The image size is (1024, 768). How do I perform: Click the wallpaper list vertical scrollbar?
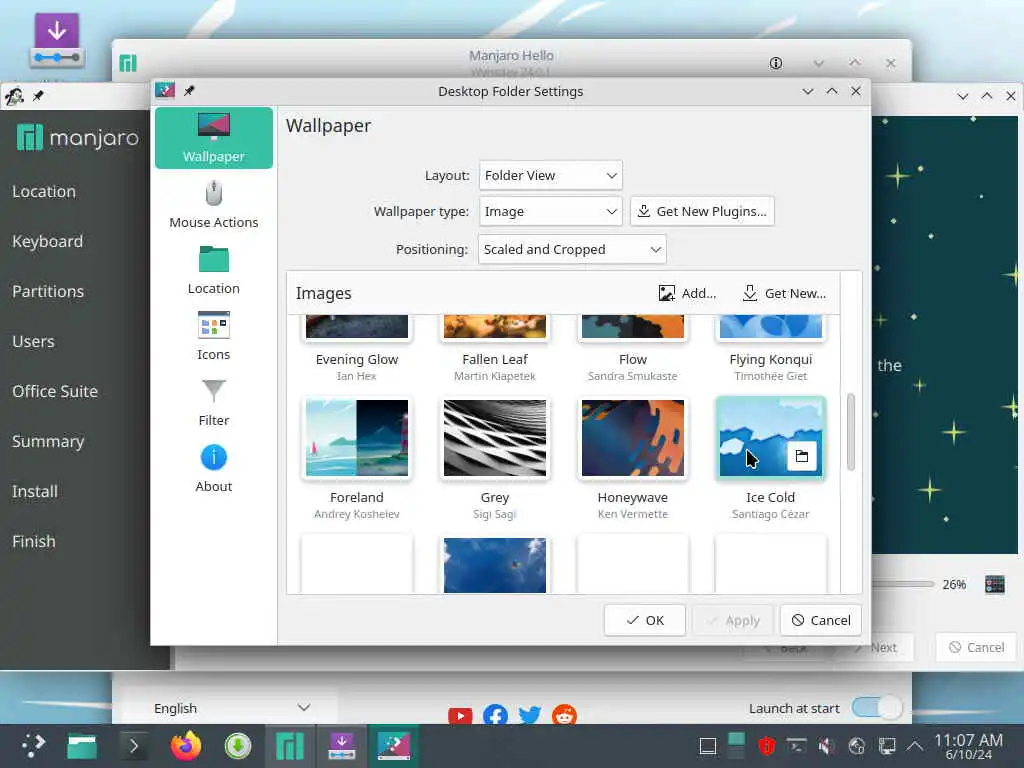(x=850, y=432)
